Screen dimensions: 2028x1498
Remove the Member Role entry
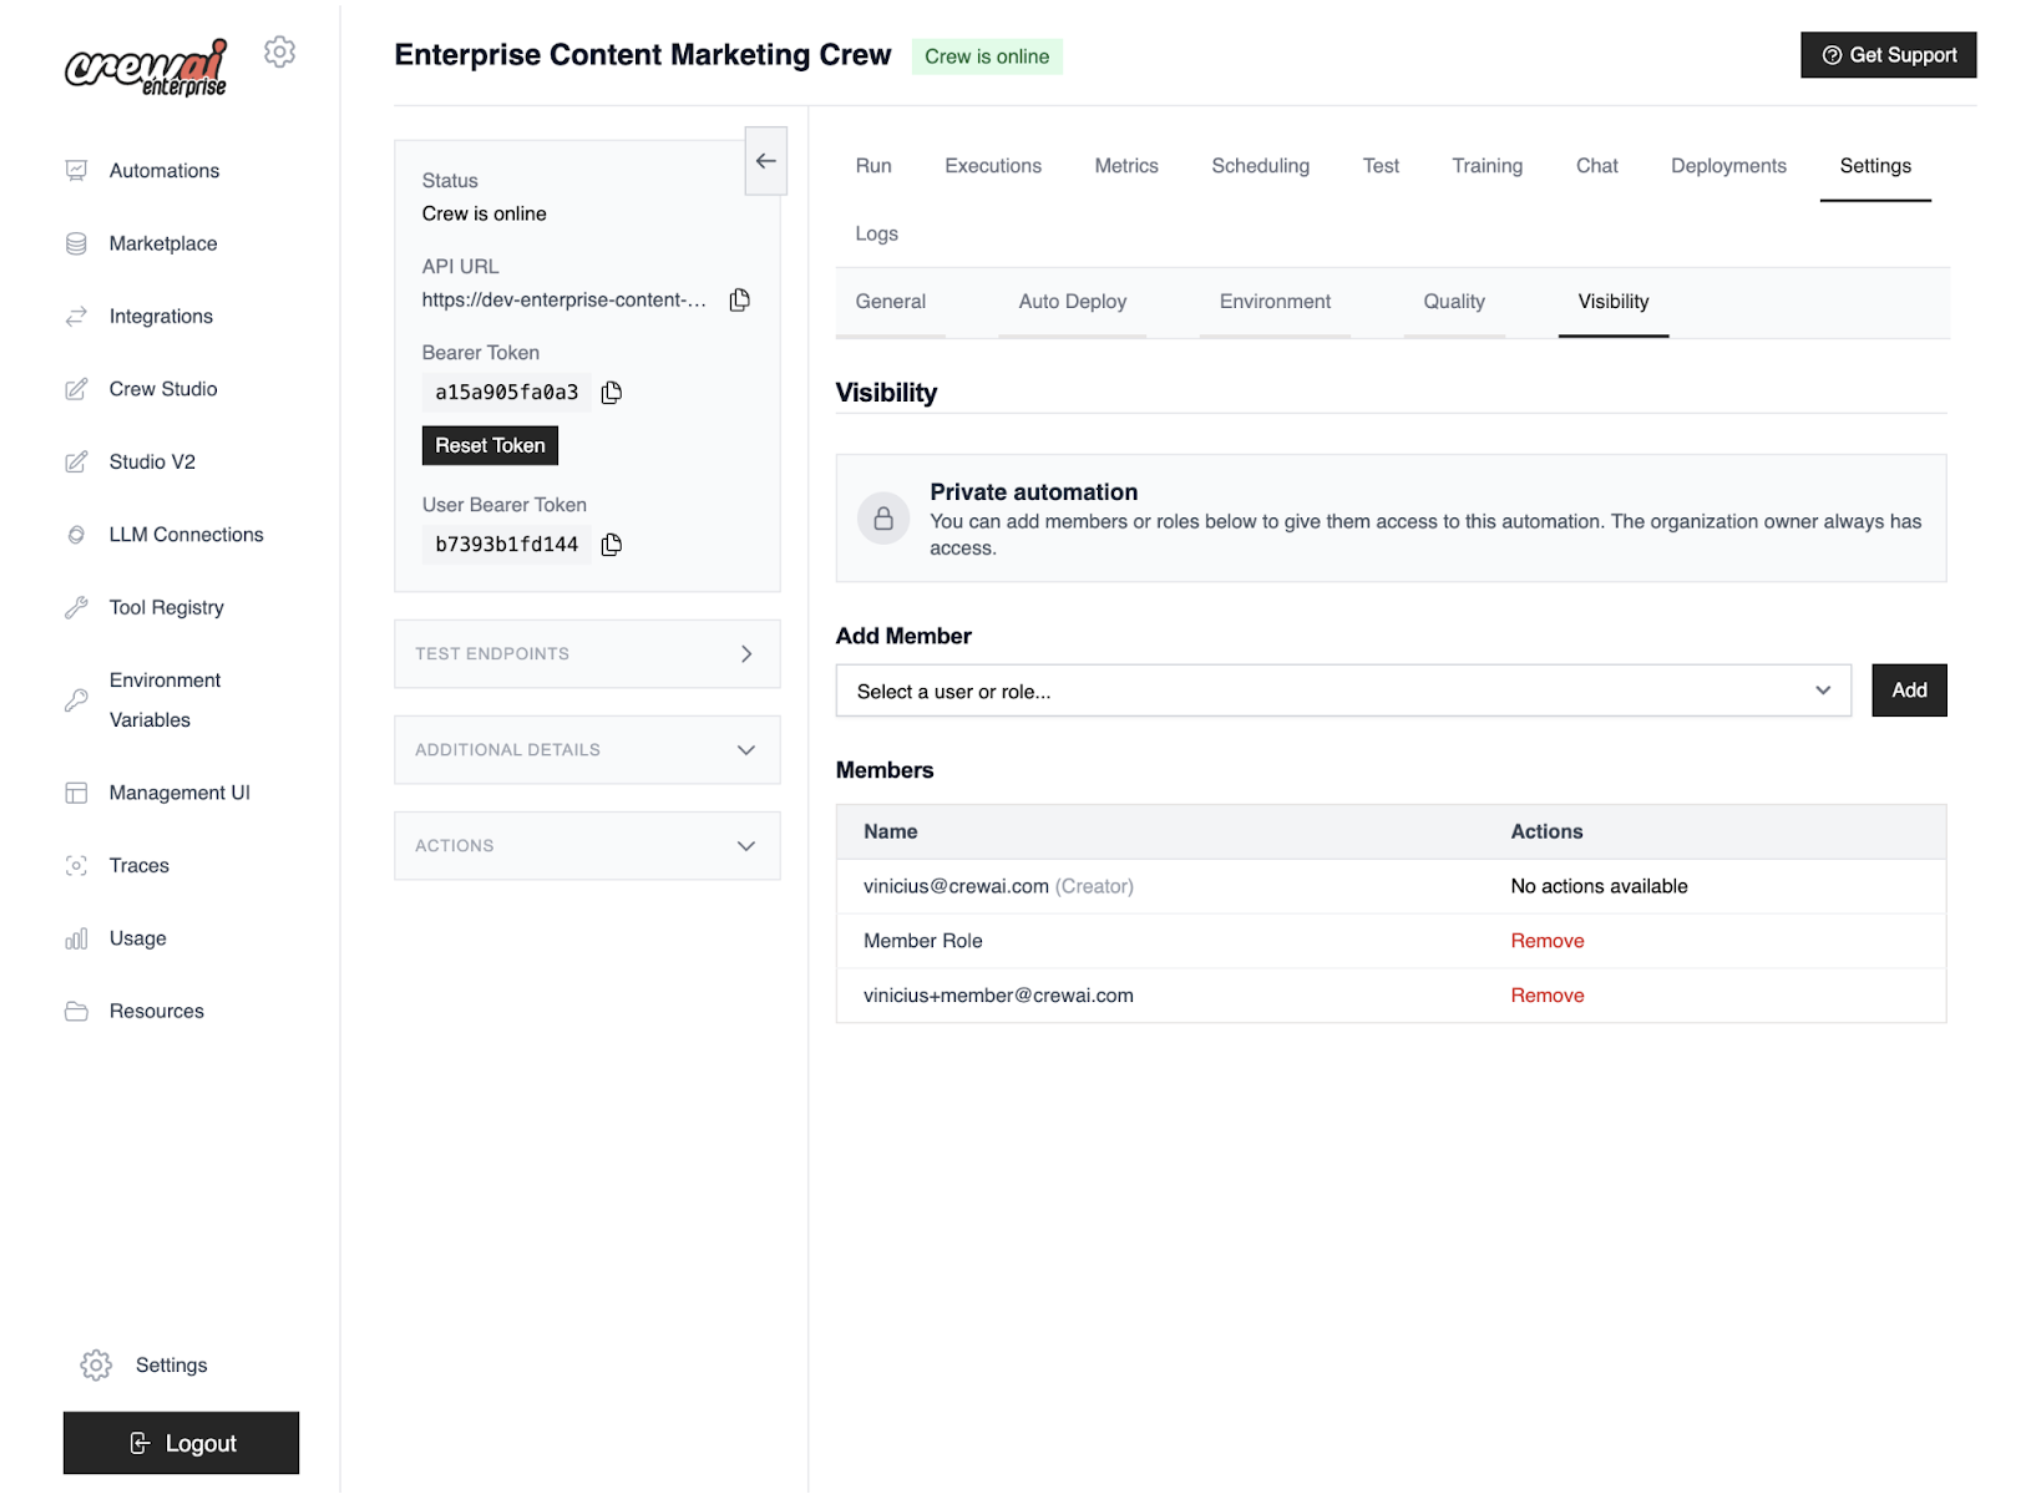coord(1546,940)
